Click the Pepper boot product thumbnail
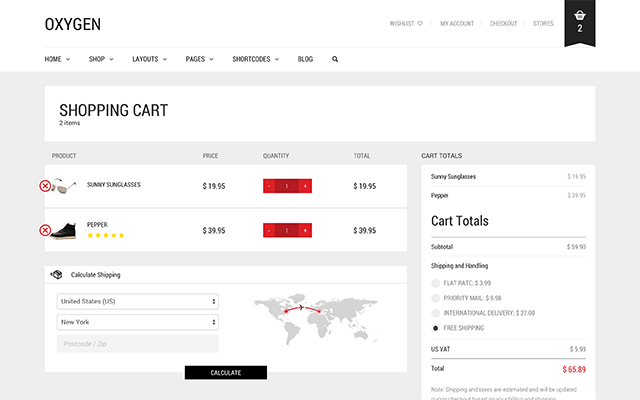The height and width of the screenshot is (400, 640). [64, 231]
